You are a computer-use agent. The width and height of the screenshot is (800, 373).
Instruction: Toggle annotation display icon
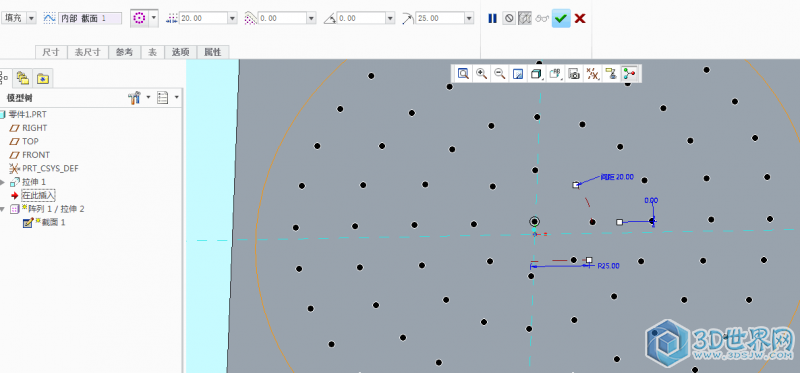coord(610,74)
